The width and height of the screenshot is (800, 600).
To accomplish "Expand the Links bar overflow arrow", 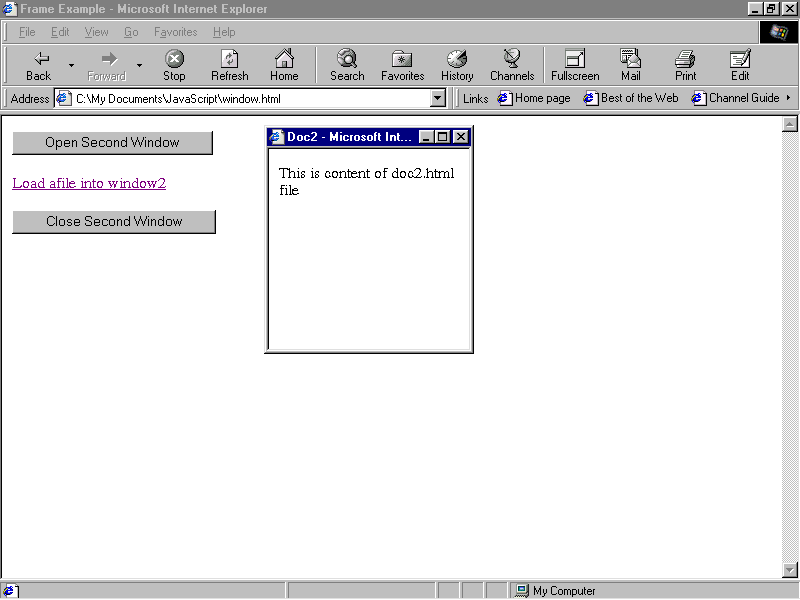I will 789,98.
